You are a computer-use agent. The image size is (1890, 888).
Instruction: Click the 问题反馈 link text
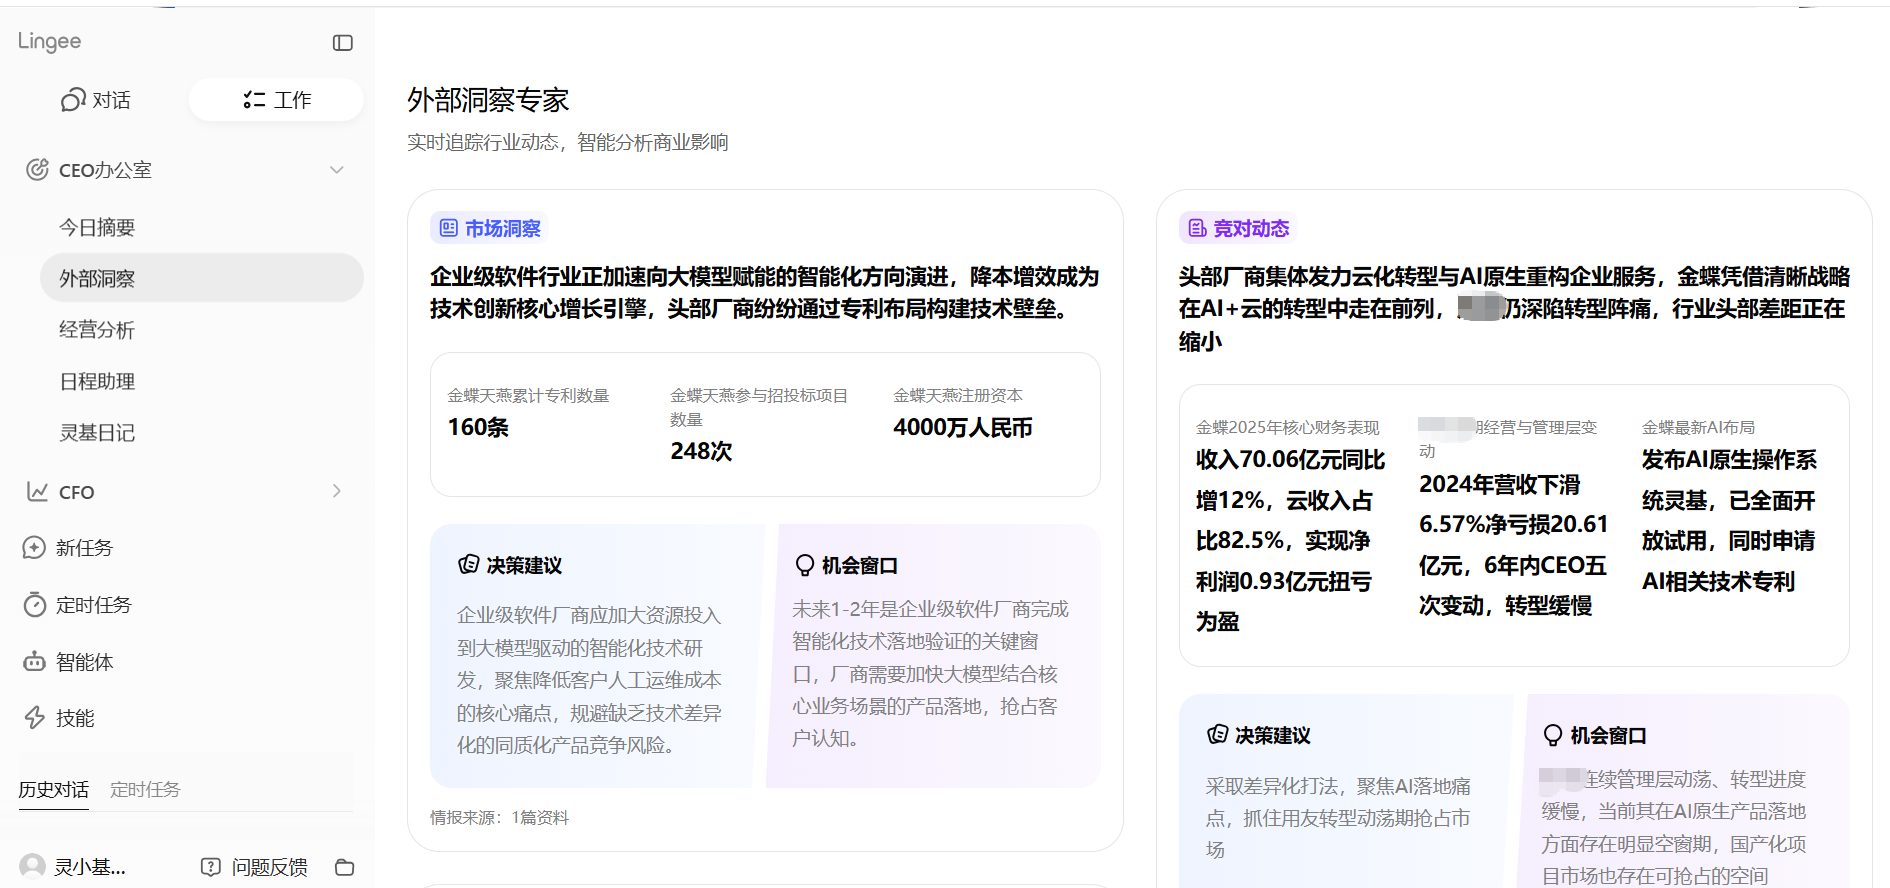pos(270,867)
